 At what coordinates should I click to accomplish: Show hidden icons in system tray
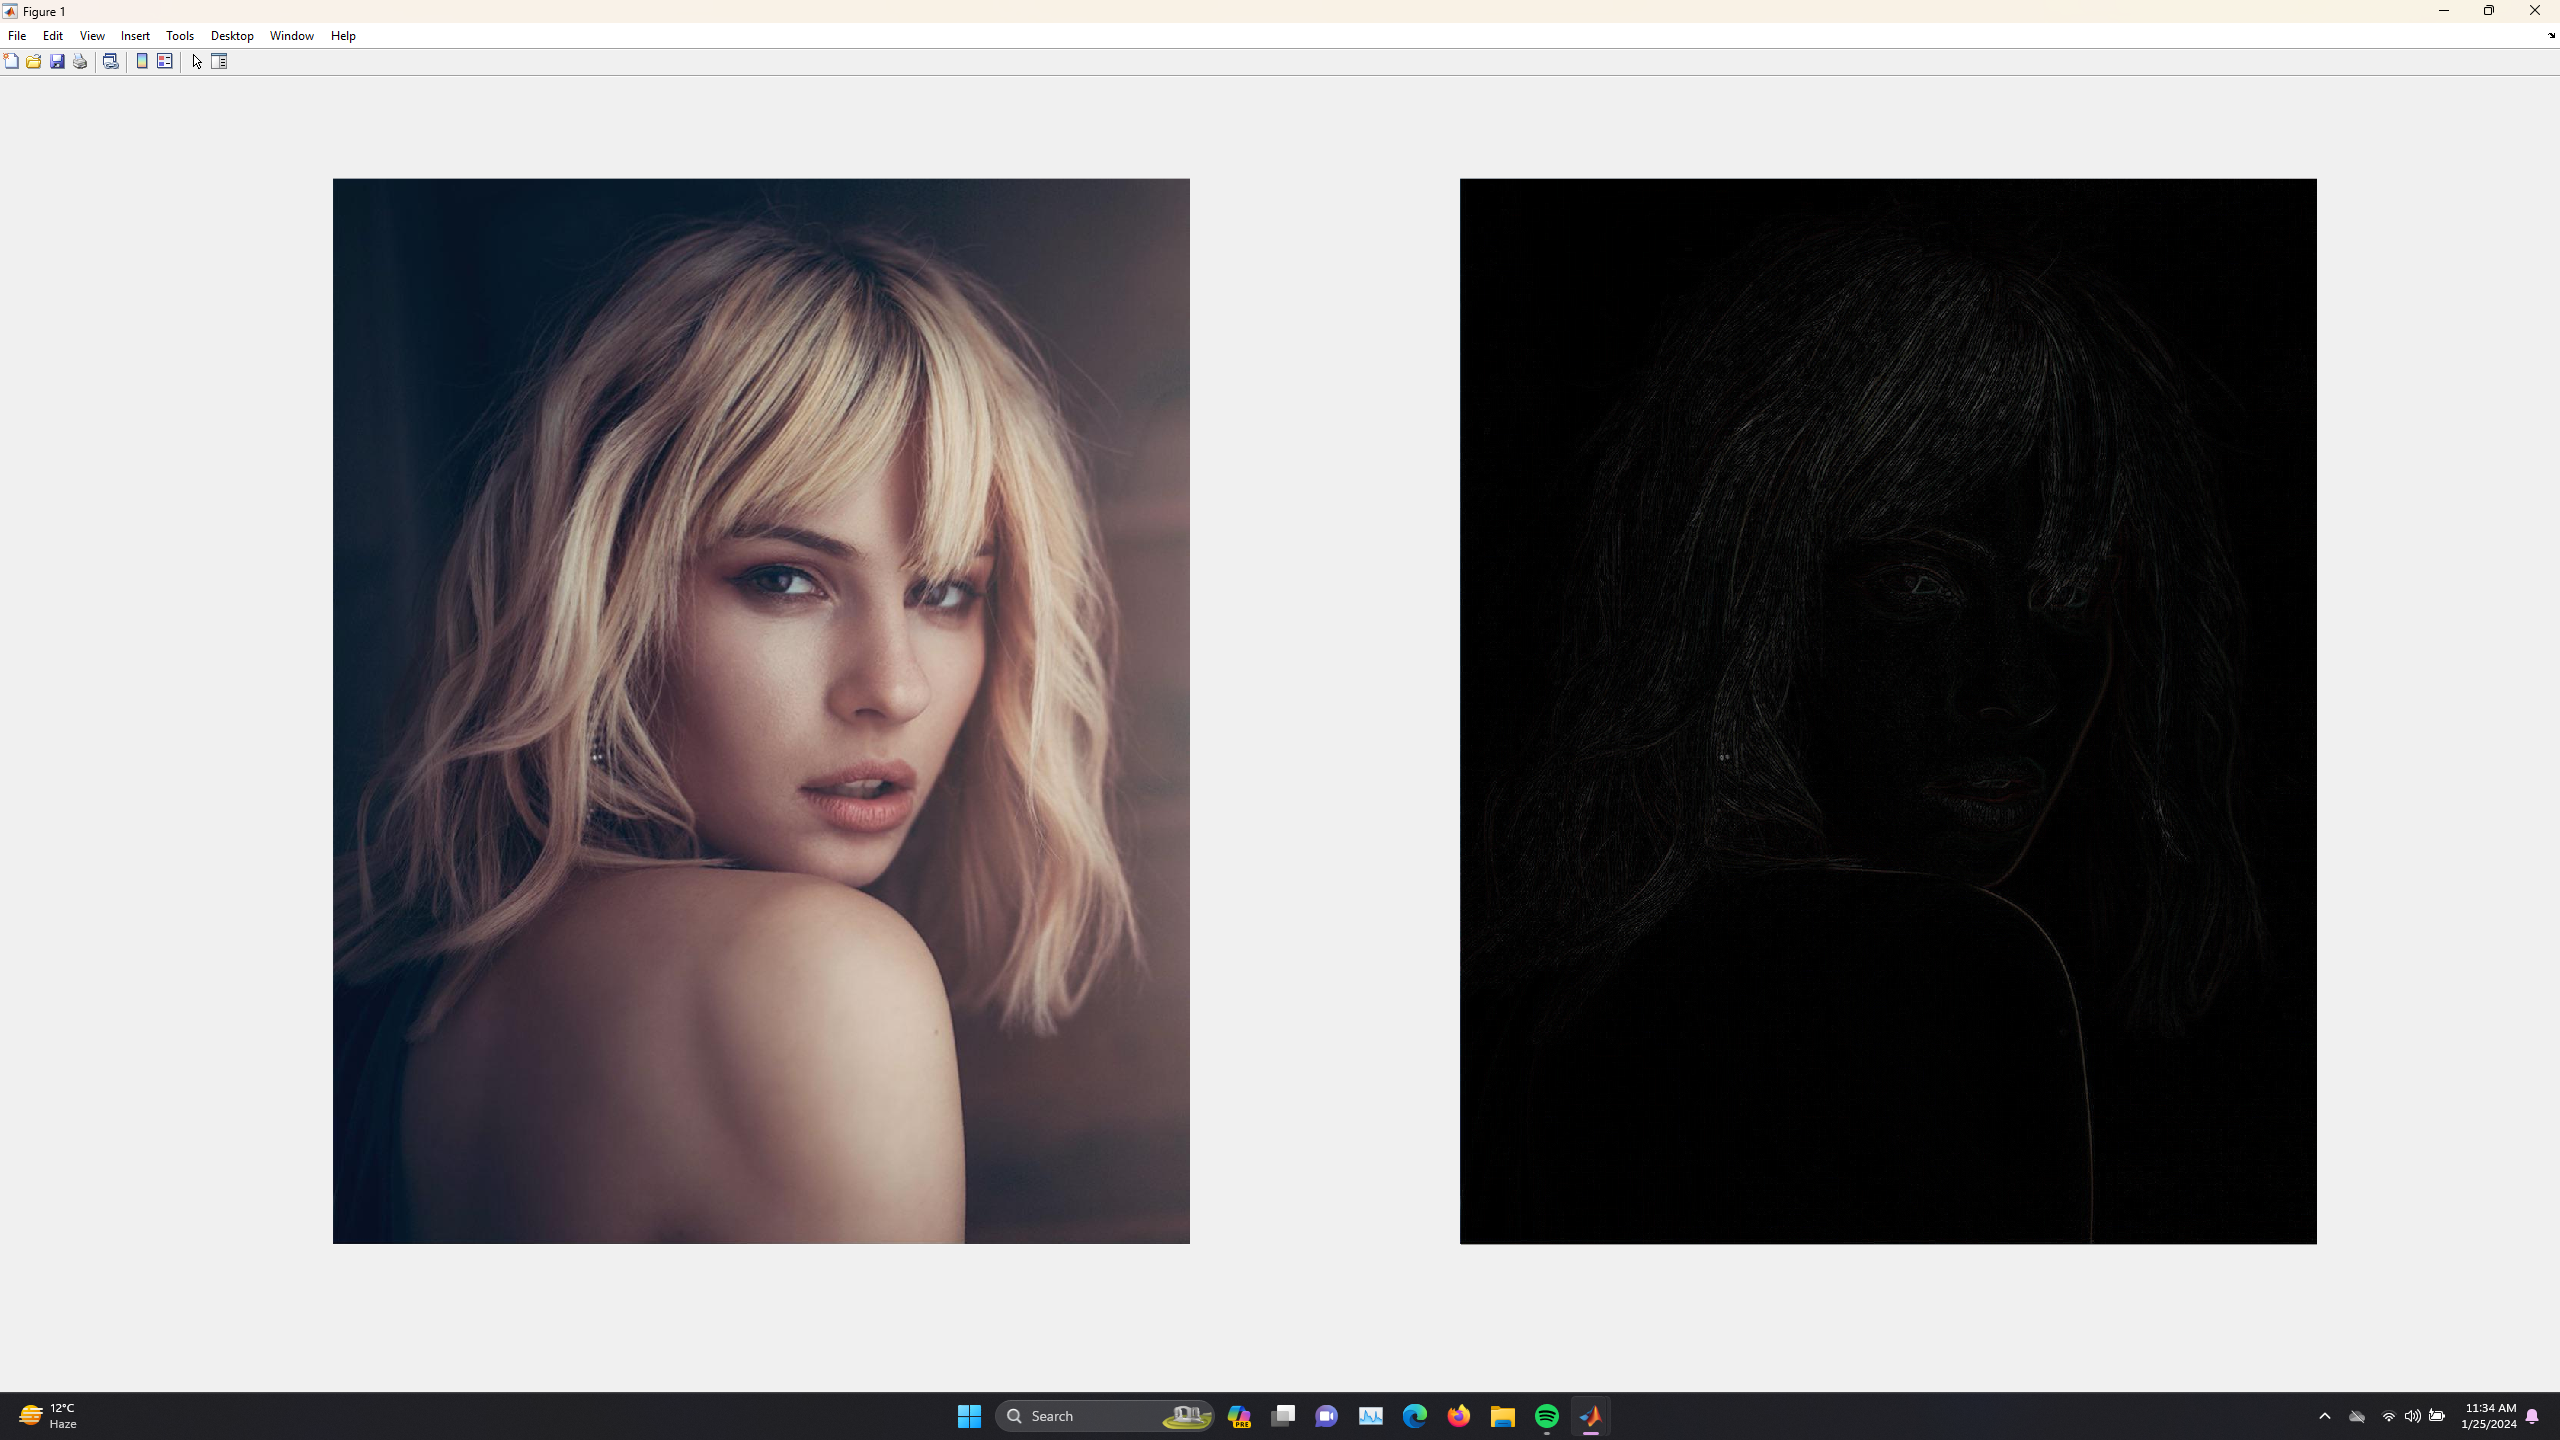coord(2325,1416)
